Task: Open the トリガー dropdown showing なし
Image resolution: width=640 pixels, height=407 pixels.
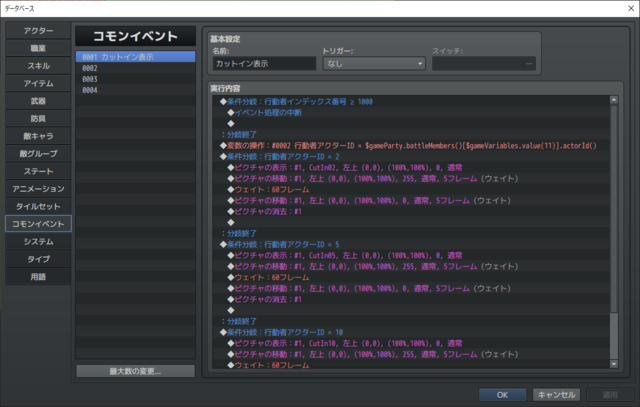Action: click(x=374, y=64)
